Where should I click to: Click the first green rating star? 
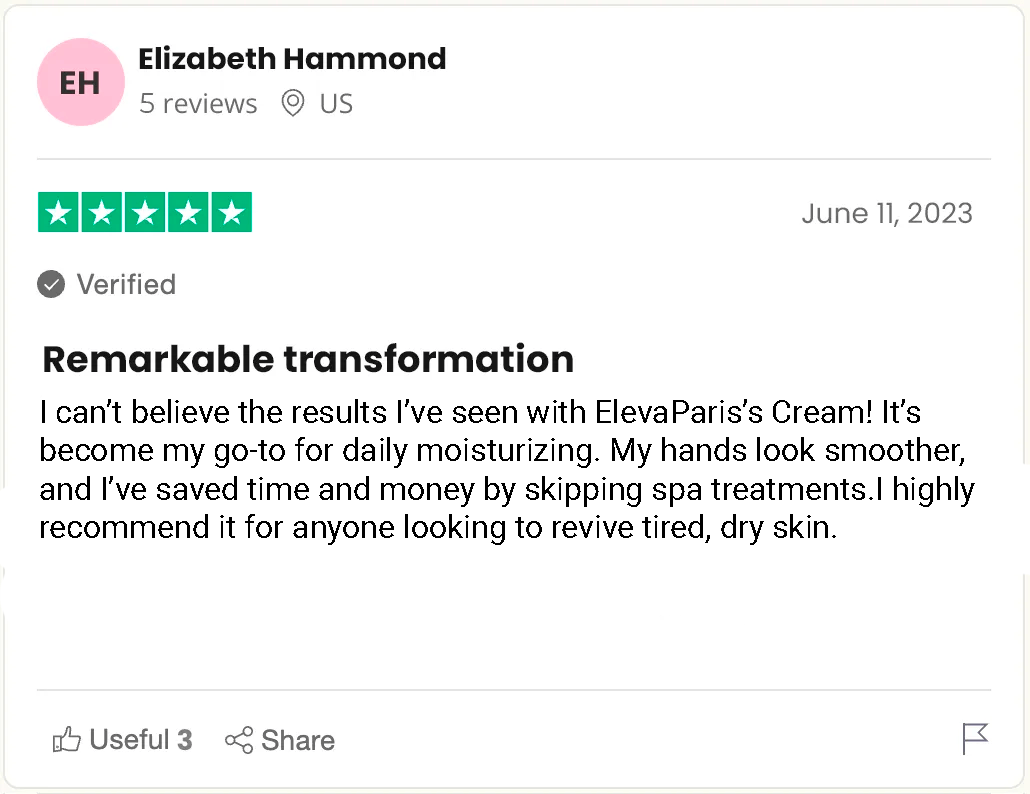[x=58, y=212]
